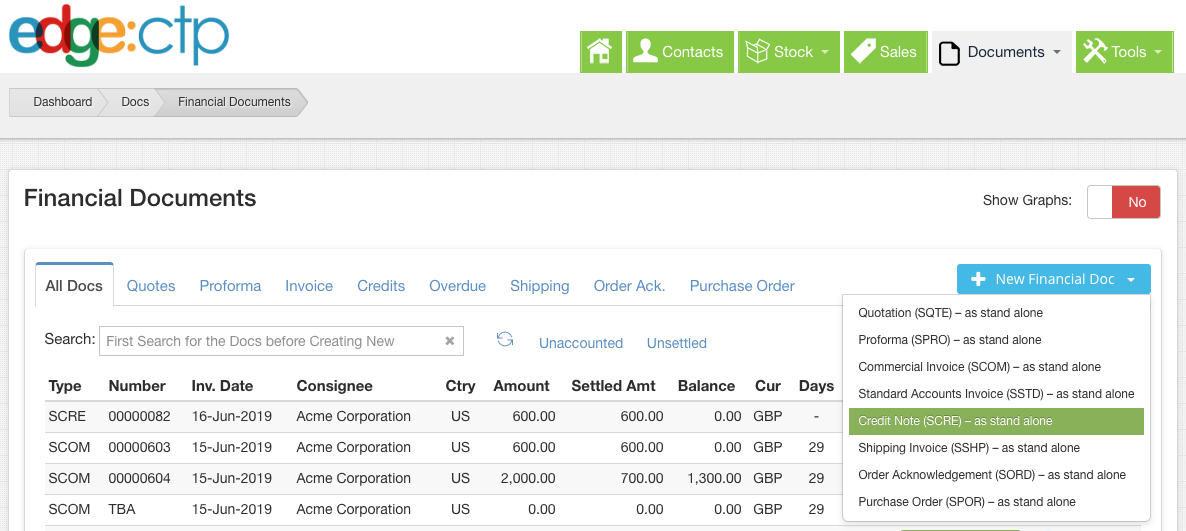Sort by the Consignee column header

(334, 387)
